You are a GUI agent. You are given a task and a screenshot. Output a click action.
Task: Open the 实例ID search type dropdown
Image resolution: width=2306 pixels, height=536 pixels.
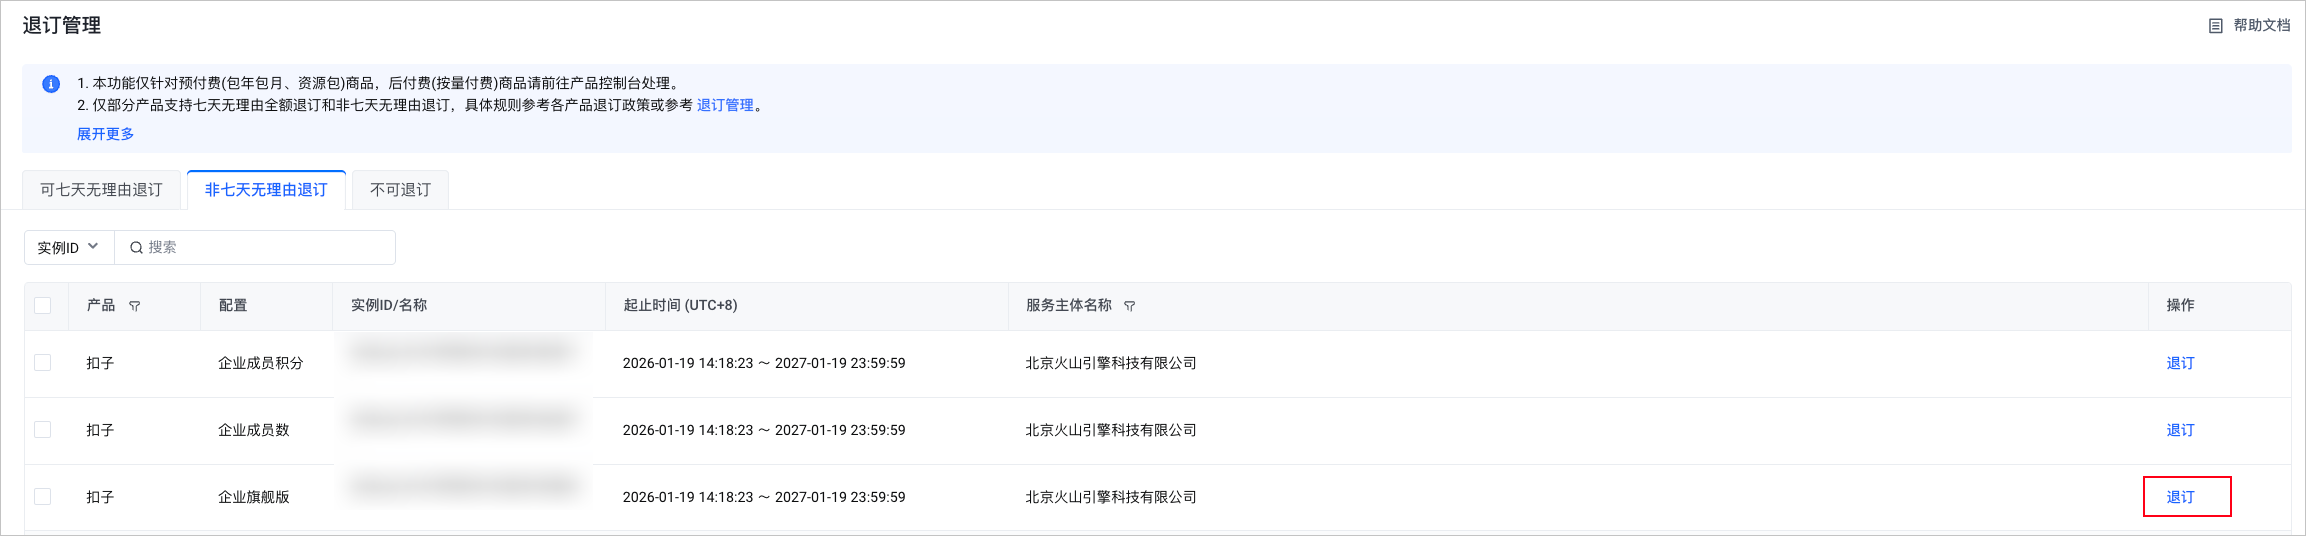point(69,247)
